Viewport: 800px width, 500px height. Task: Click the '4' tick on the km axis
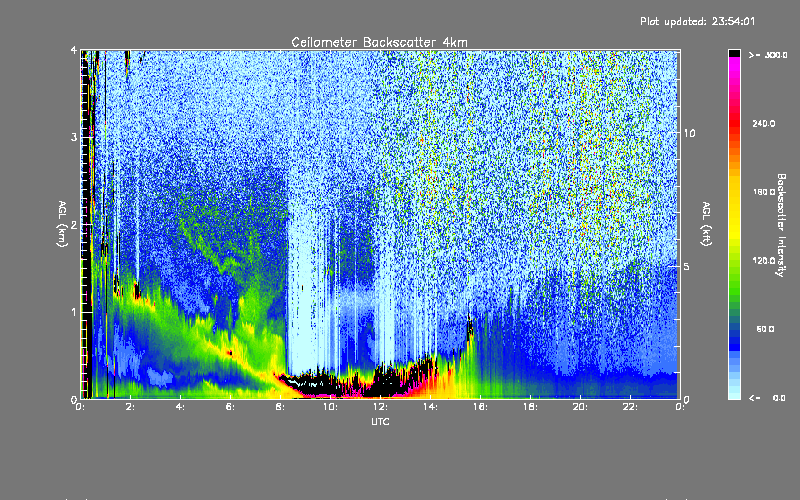74,50
